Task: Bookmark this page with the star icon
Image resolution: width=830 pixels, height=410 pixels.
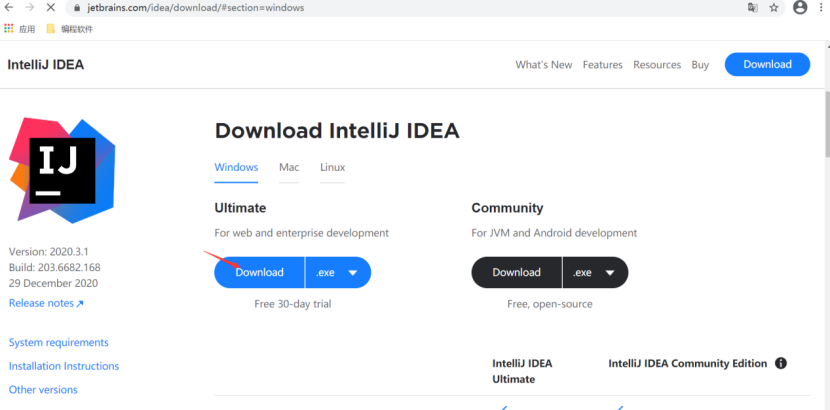Action: pyautogui.click(x=774, y=7)
